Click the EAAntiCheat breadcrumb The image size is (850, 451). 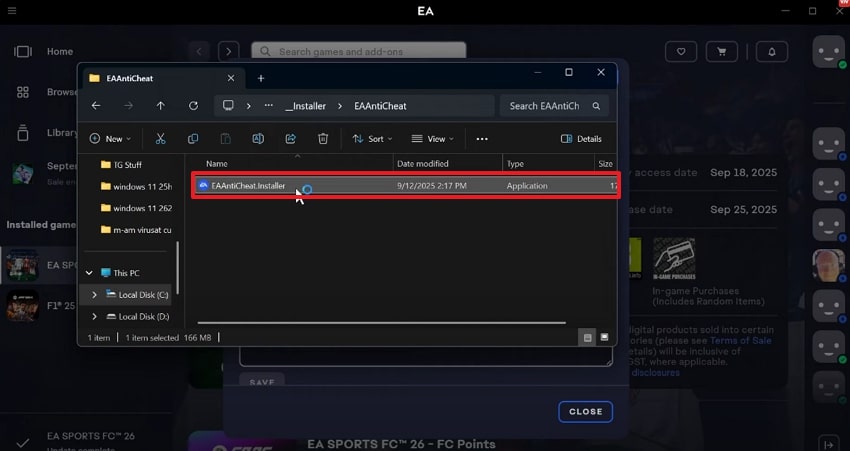[380, 106]
